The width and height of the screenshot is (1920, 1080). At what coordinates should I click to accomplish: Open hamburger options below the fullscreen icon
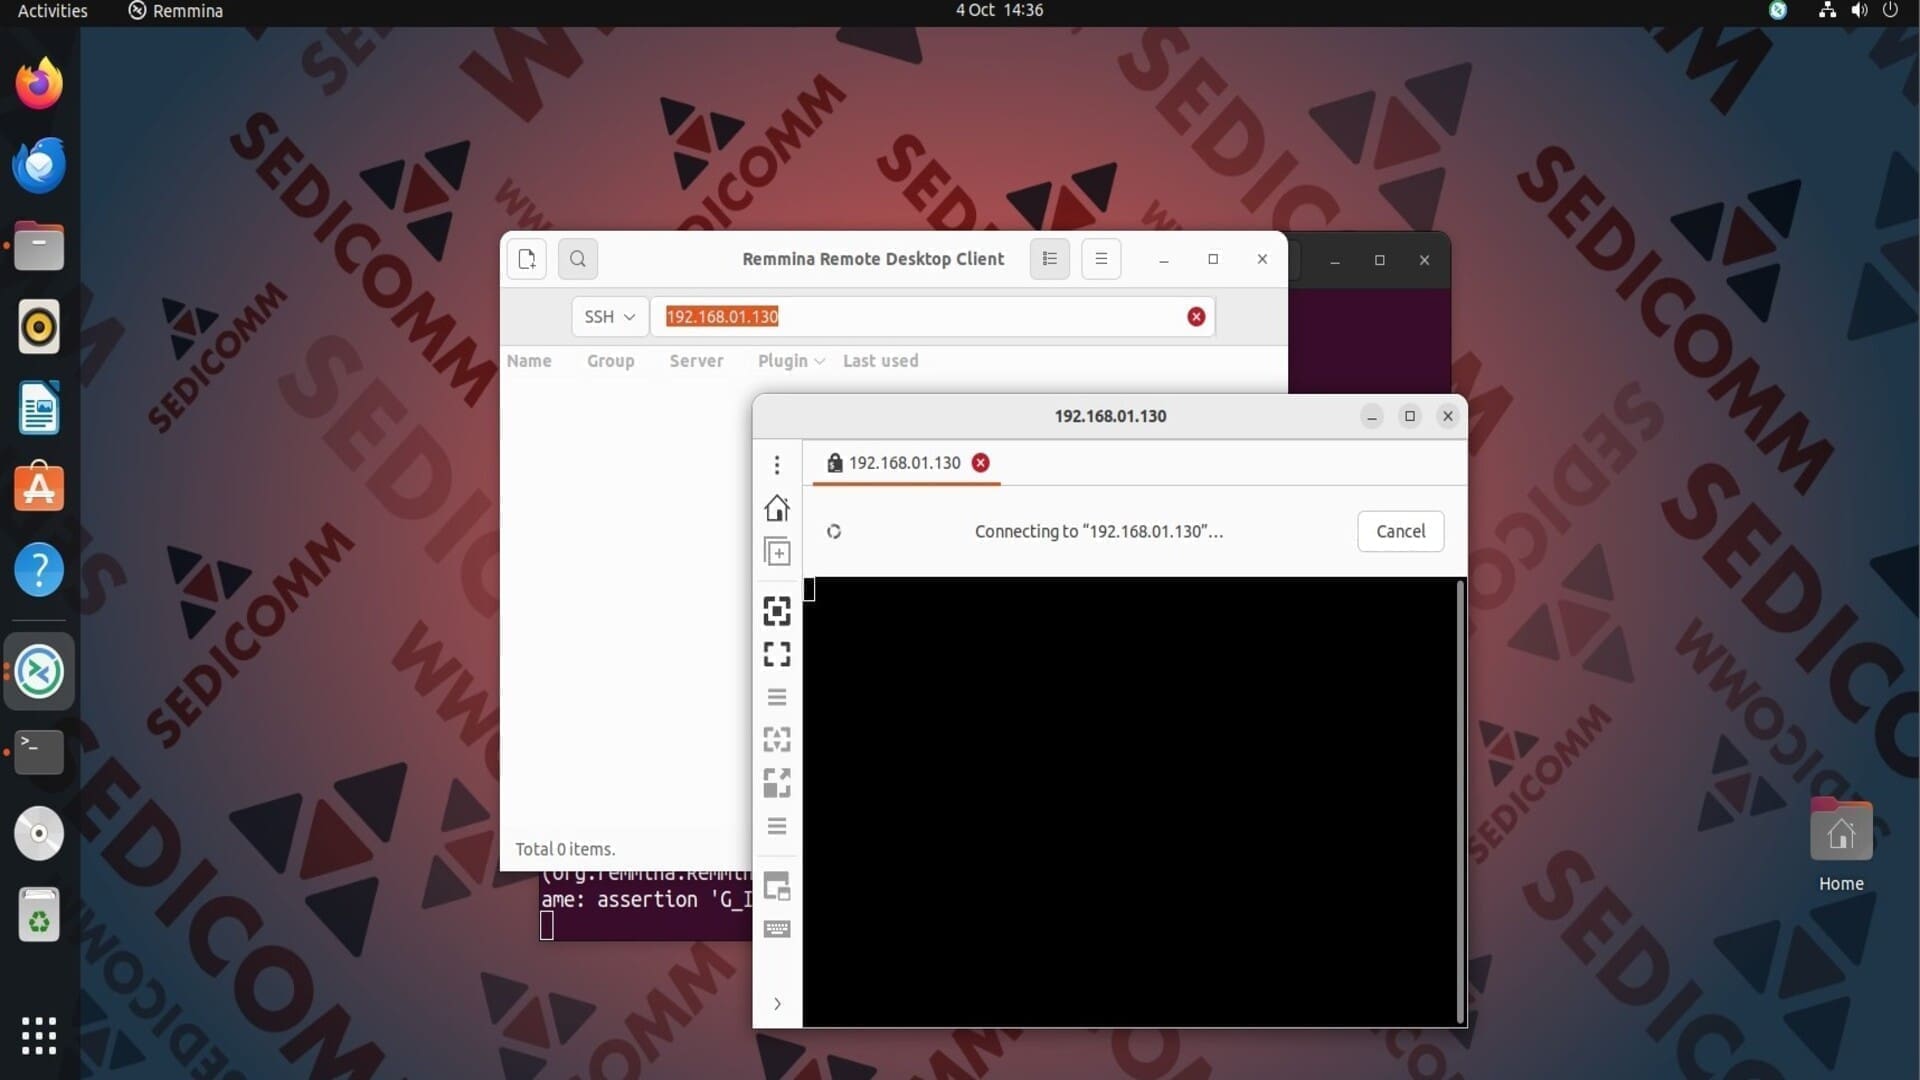(777, 697)
